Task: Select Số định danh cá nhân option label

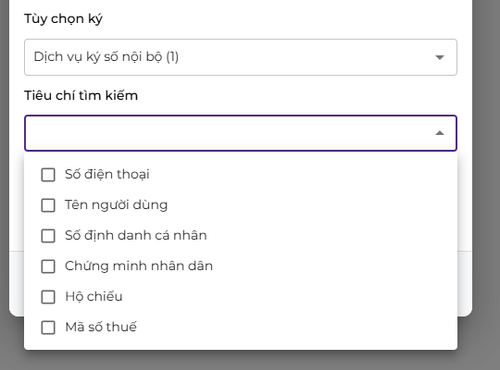Action: coord(136,235)
